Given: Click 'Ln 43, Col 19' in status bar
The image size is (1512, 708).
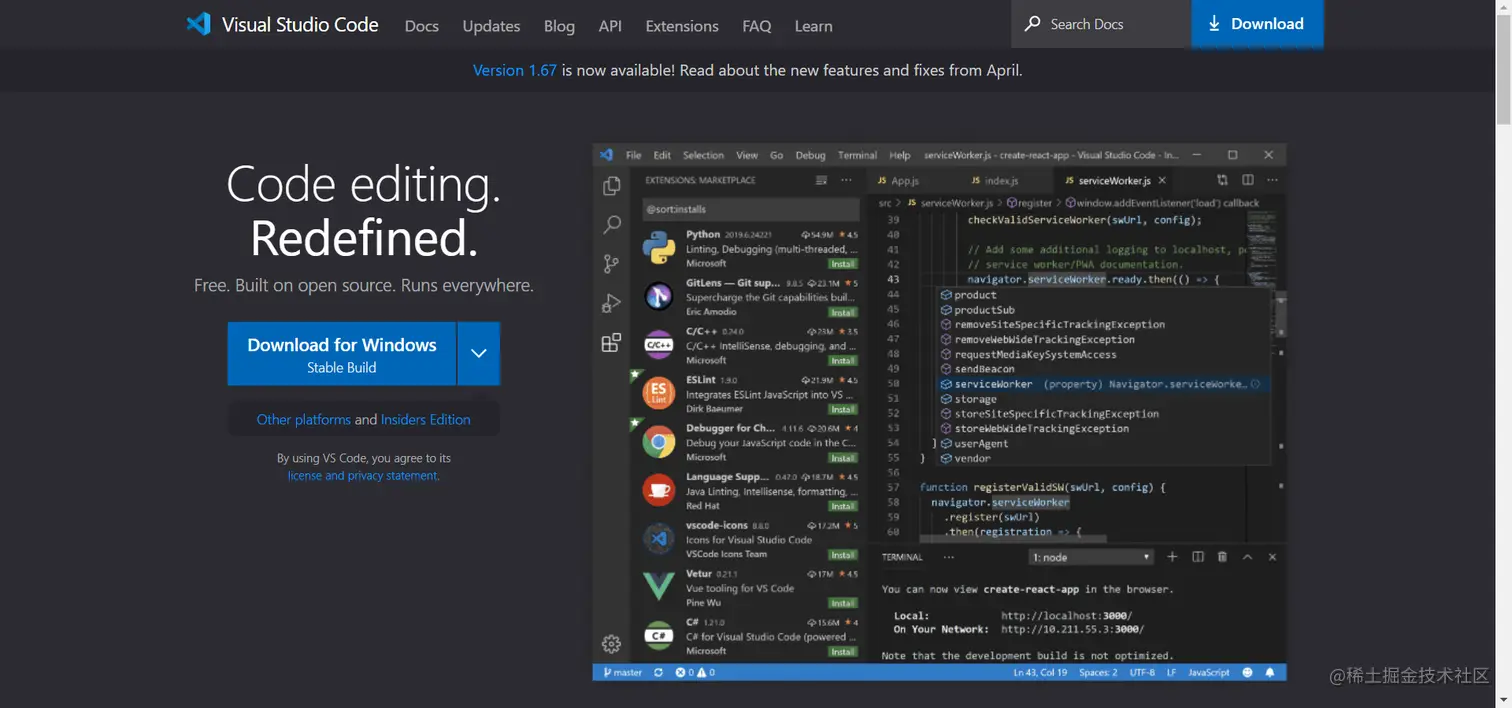Looking at the screenshot, I should point(1040,673).
